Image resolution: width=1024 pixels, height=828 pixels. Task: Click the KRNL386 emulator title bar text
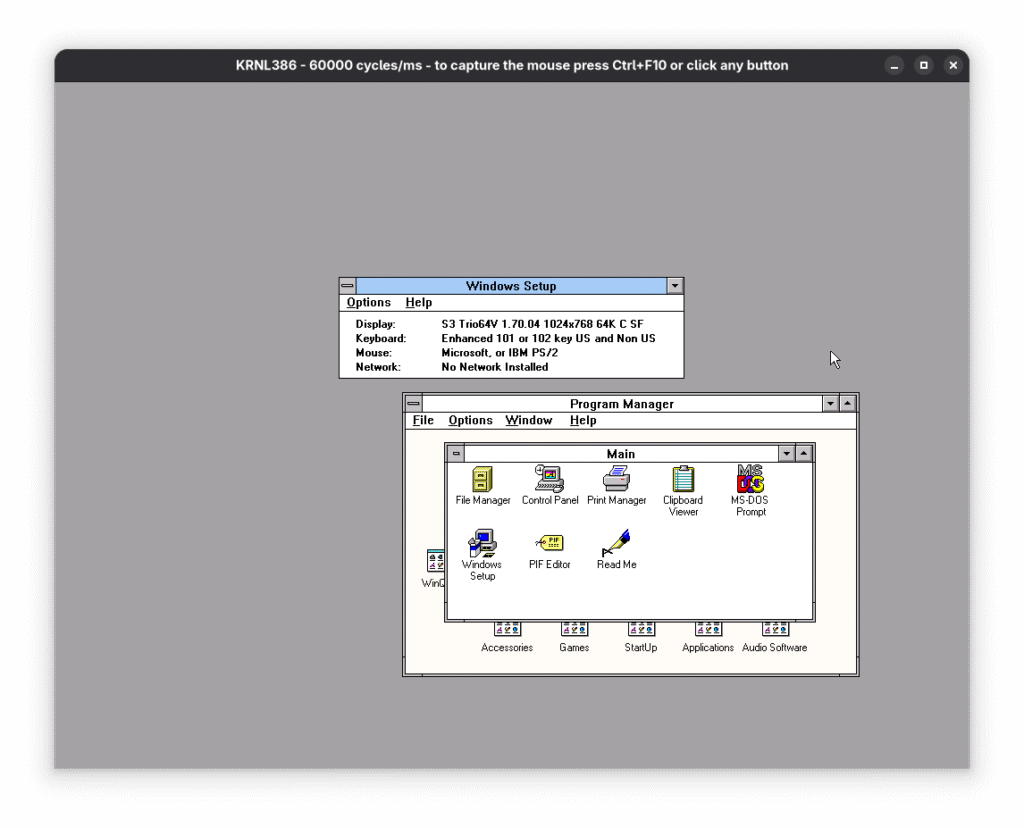click(x=512, y=65)
